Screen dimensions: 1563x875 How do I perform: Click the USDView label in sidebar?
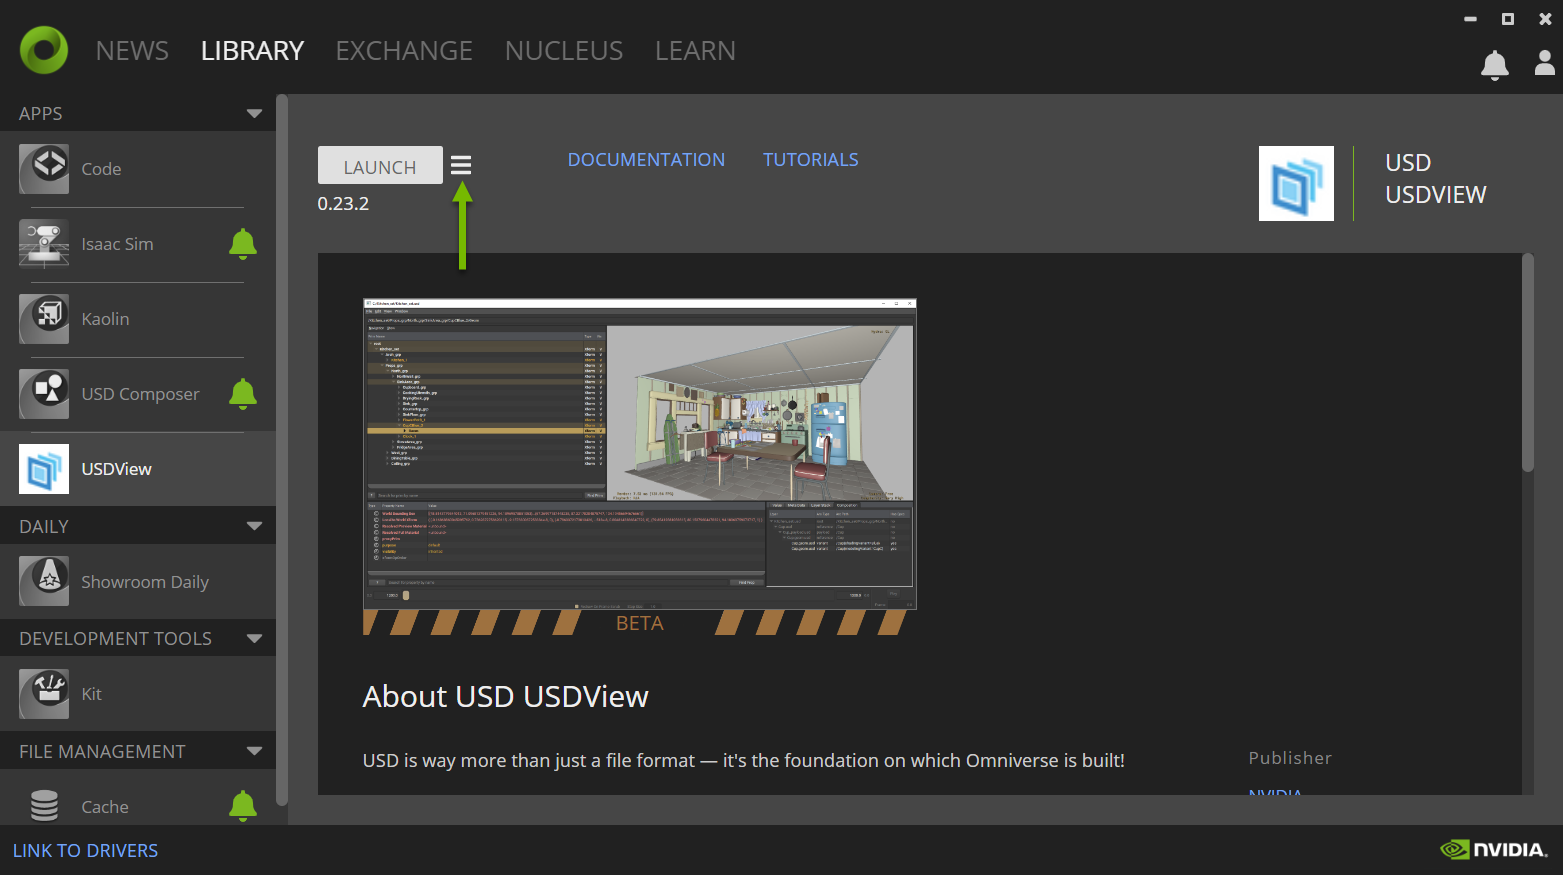[116, 469]
